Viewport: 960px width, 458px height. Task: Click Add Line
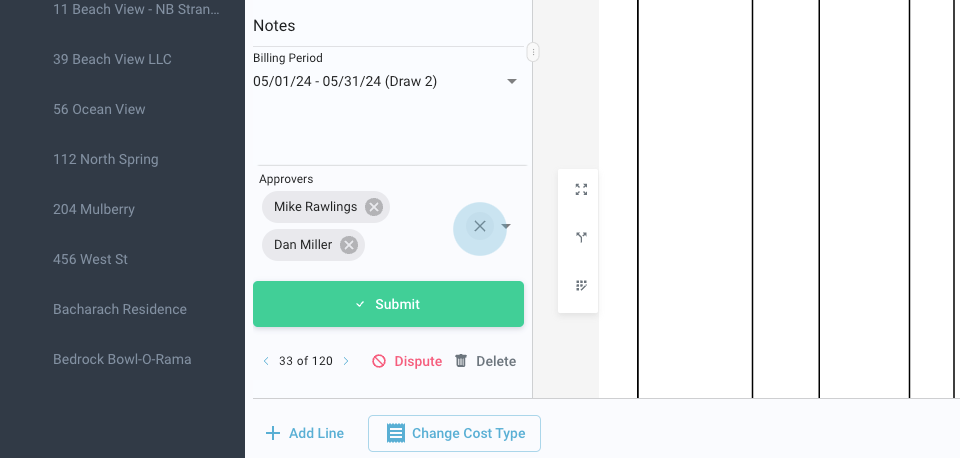(x=305, y=433)
